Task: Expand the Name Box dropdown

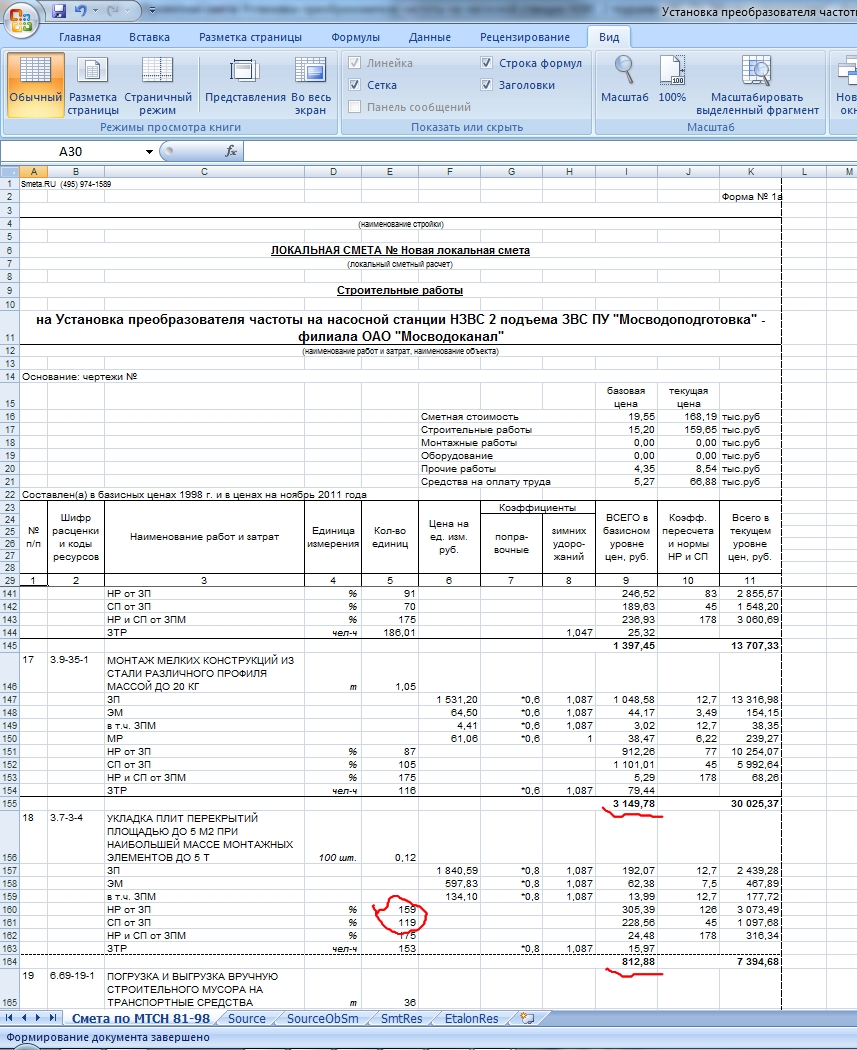Action: pos(149,152)
